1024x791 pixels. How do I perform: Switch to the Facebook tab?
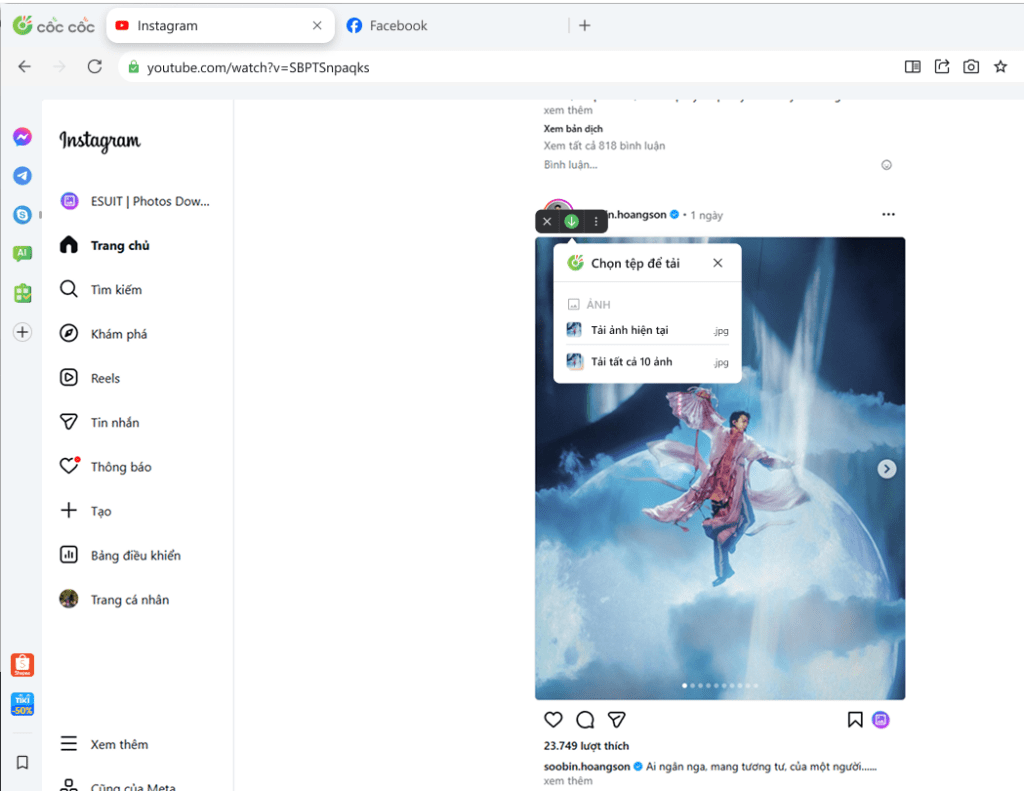[398, 26]
